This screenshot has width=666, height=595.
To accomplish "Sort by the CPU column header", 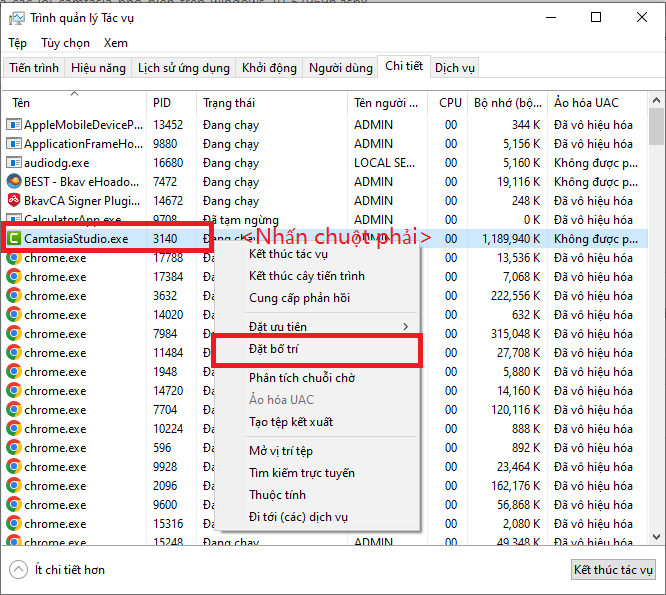I will tap(448, 103).
